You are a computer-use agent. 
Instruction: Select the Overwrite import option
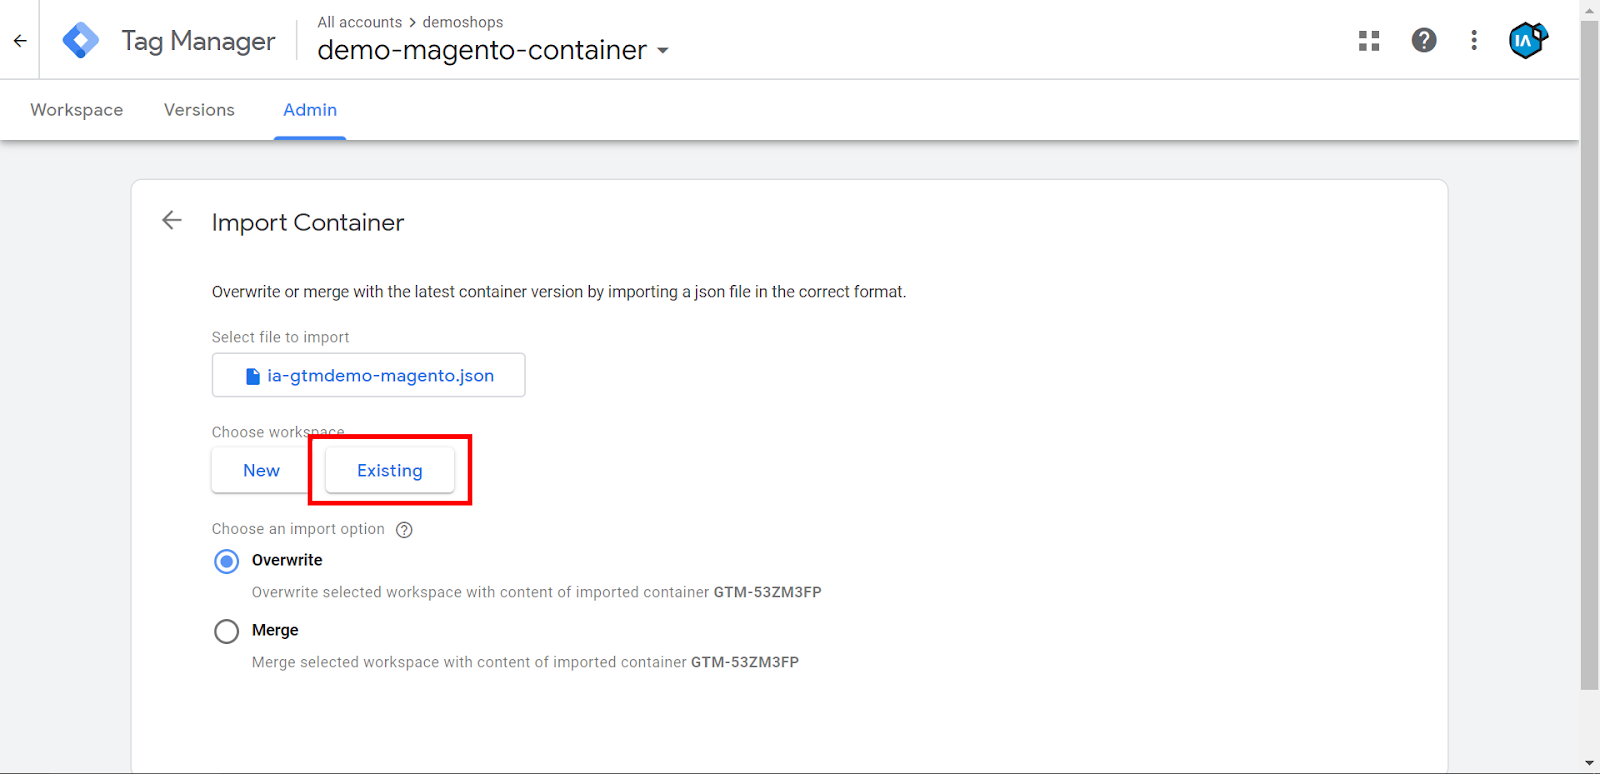(227, 561)
